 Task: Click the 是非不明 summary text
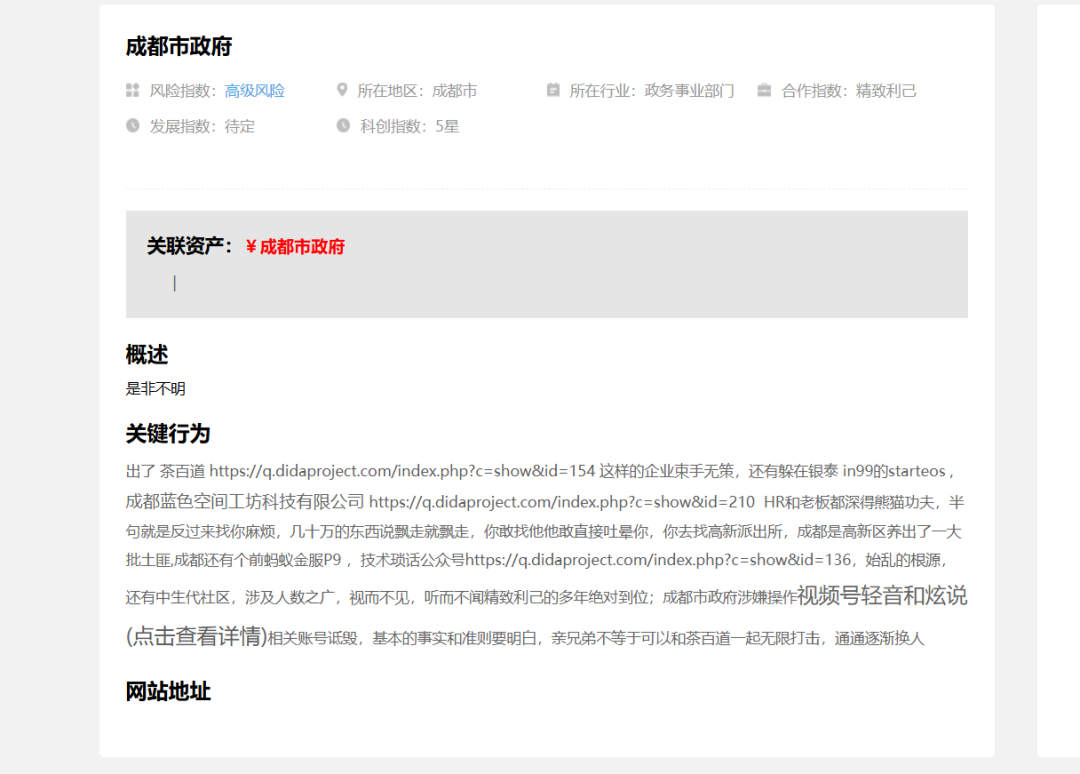click(156, 389)
